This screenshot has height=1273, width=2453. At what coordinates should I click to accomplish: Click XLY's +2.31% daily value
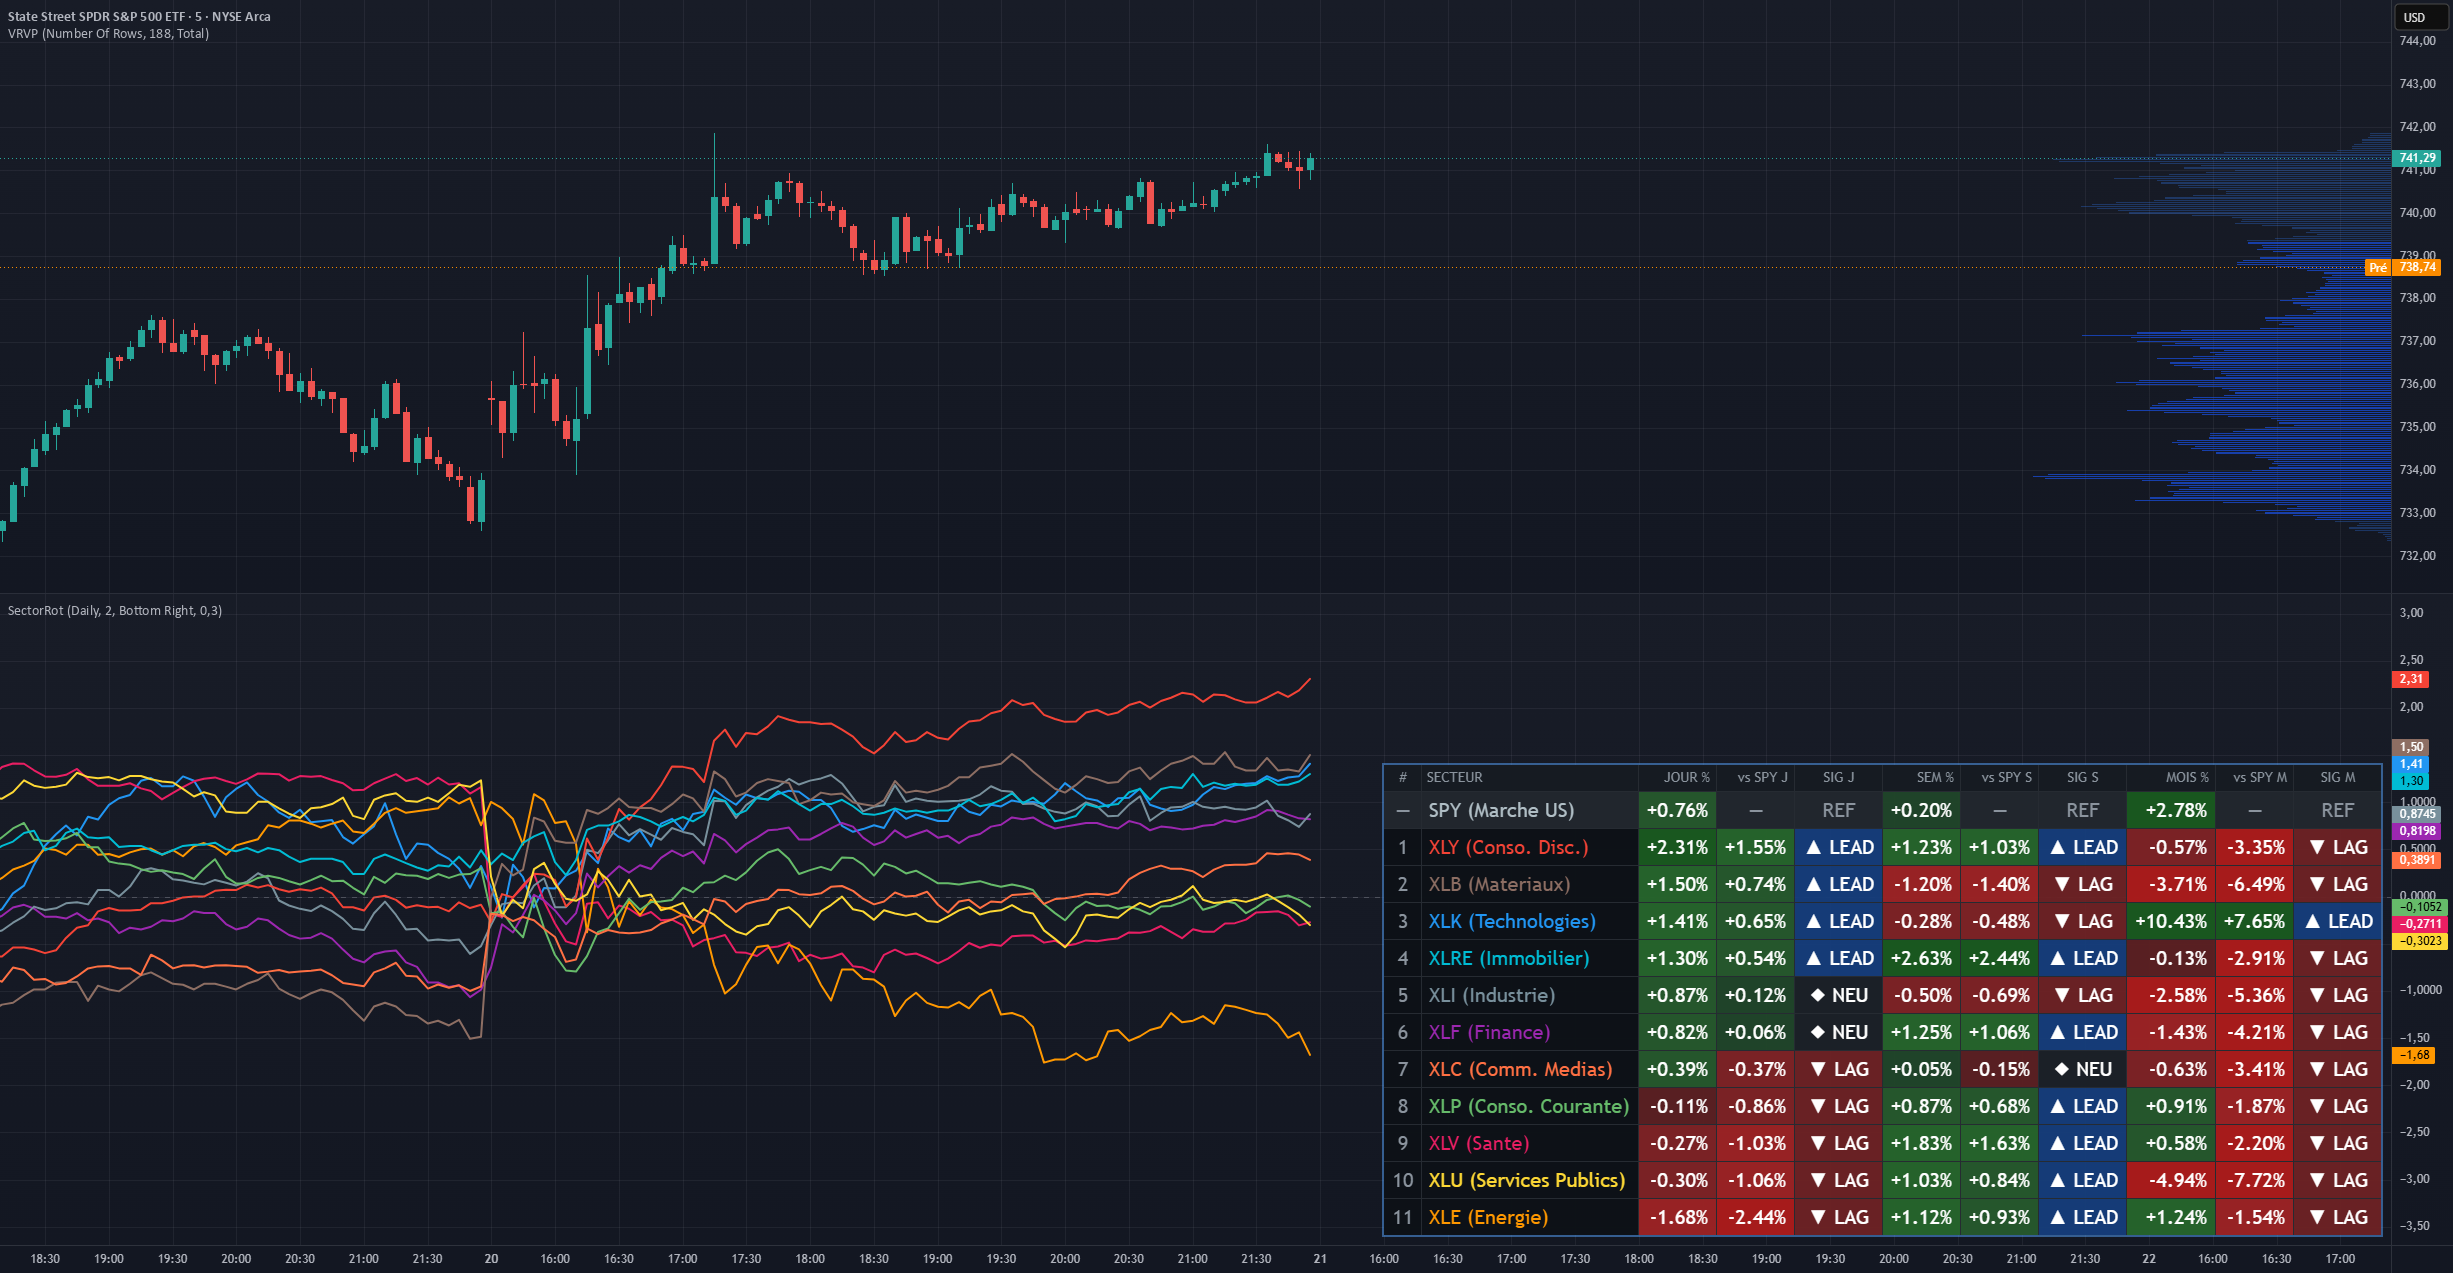1677,847
